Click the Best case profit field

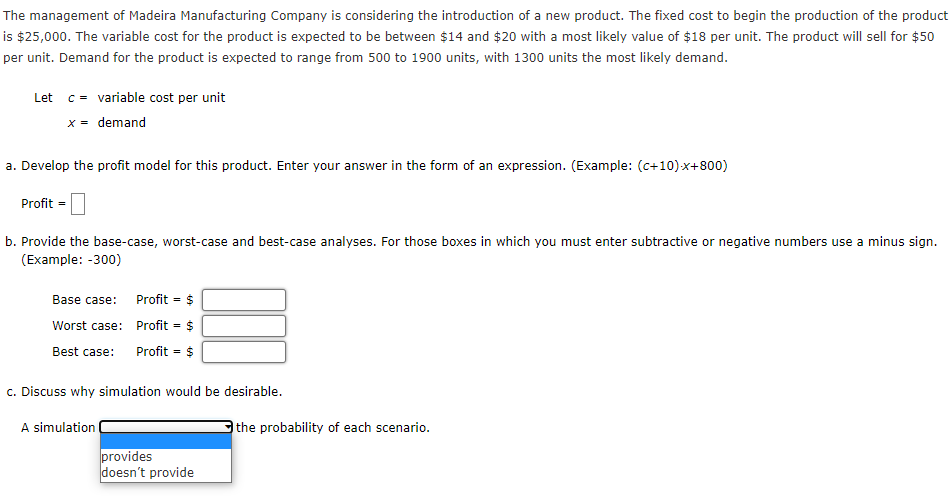243,352
